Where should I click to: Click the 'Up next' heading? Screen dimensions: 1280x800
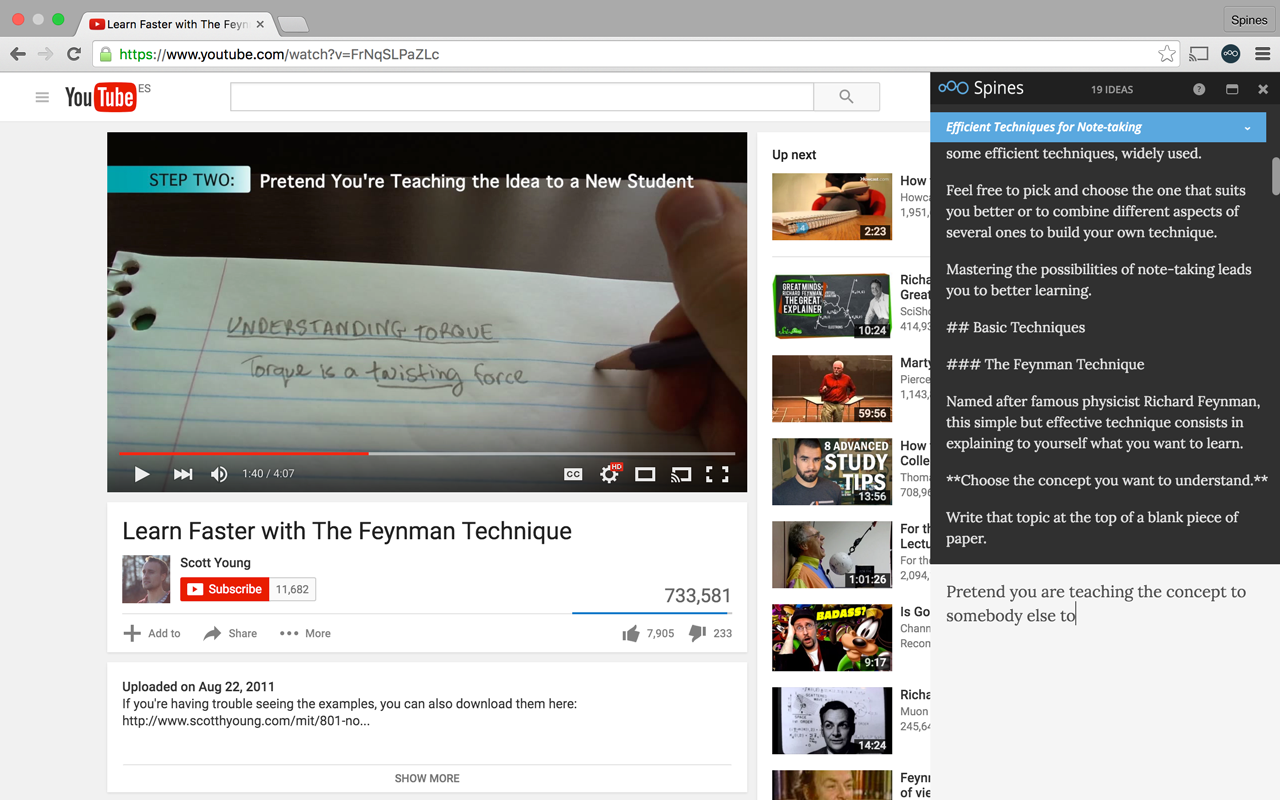[x=794, y=155]
